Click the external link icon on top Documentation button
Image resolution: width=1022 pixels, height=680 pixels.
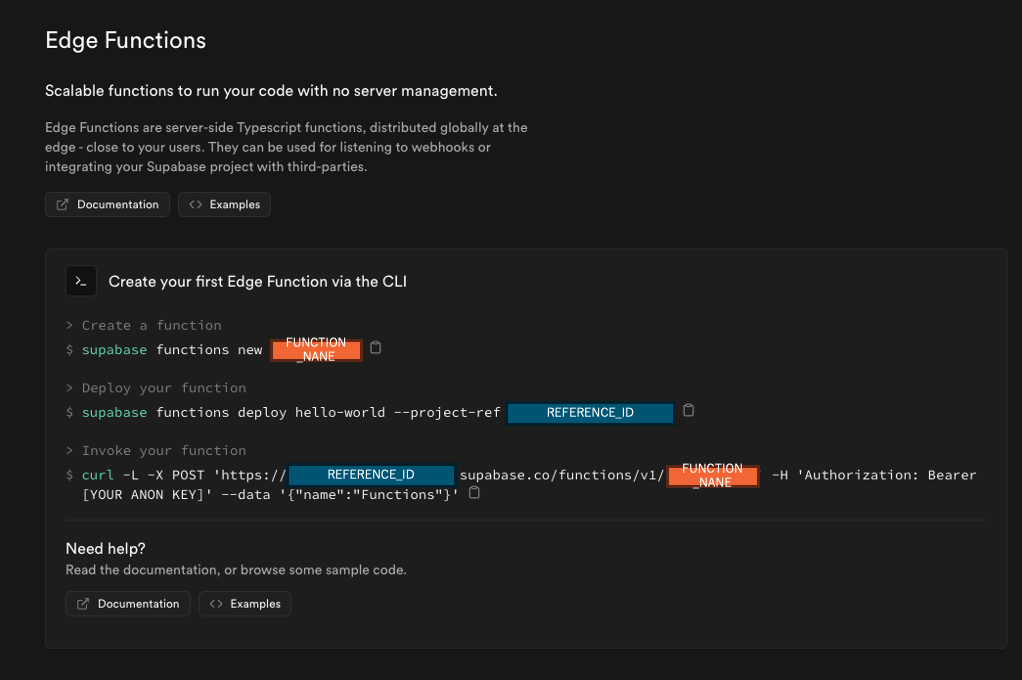pyautogui.click(x=63, y=204)
